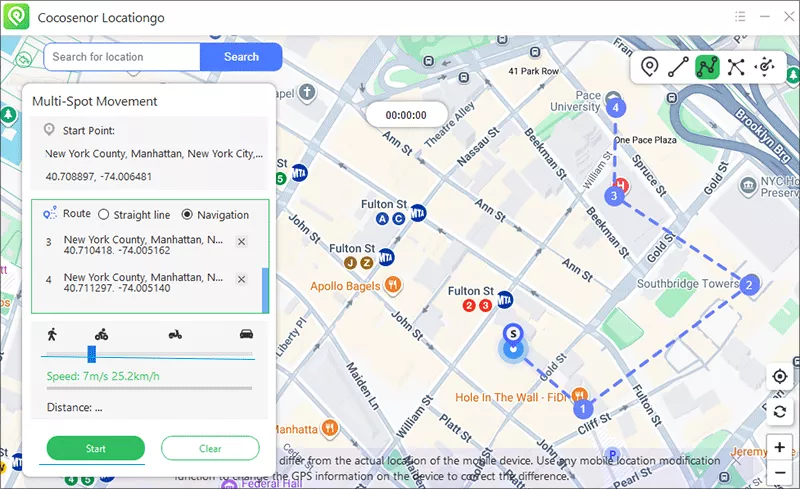Click Hole In The Wall restaurant icon
This screenshot has width=800, height=489.
click(x=579, y=395)
